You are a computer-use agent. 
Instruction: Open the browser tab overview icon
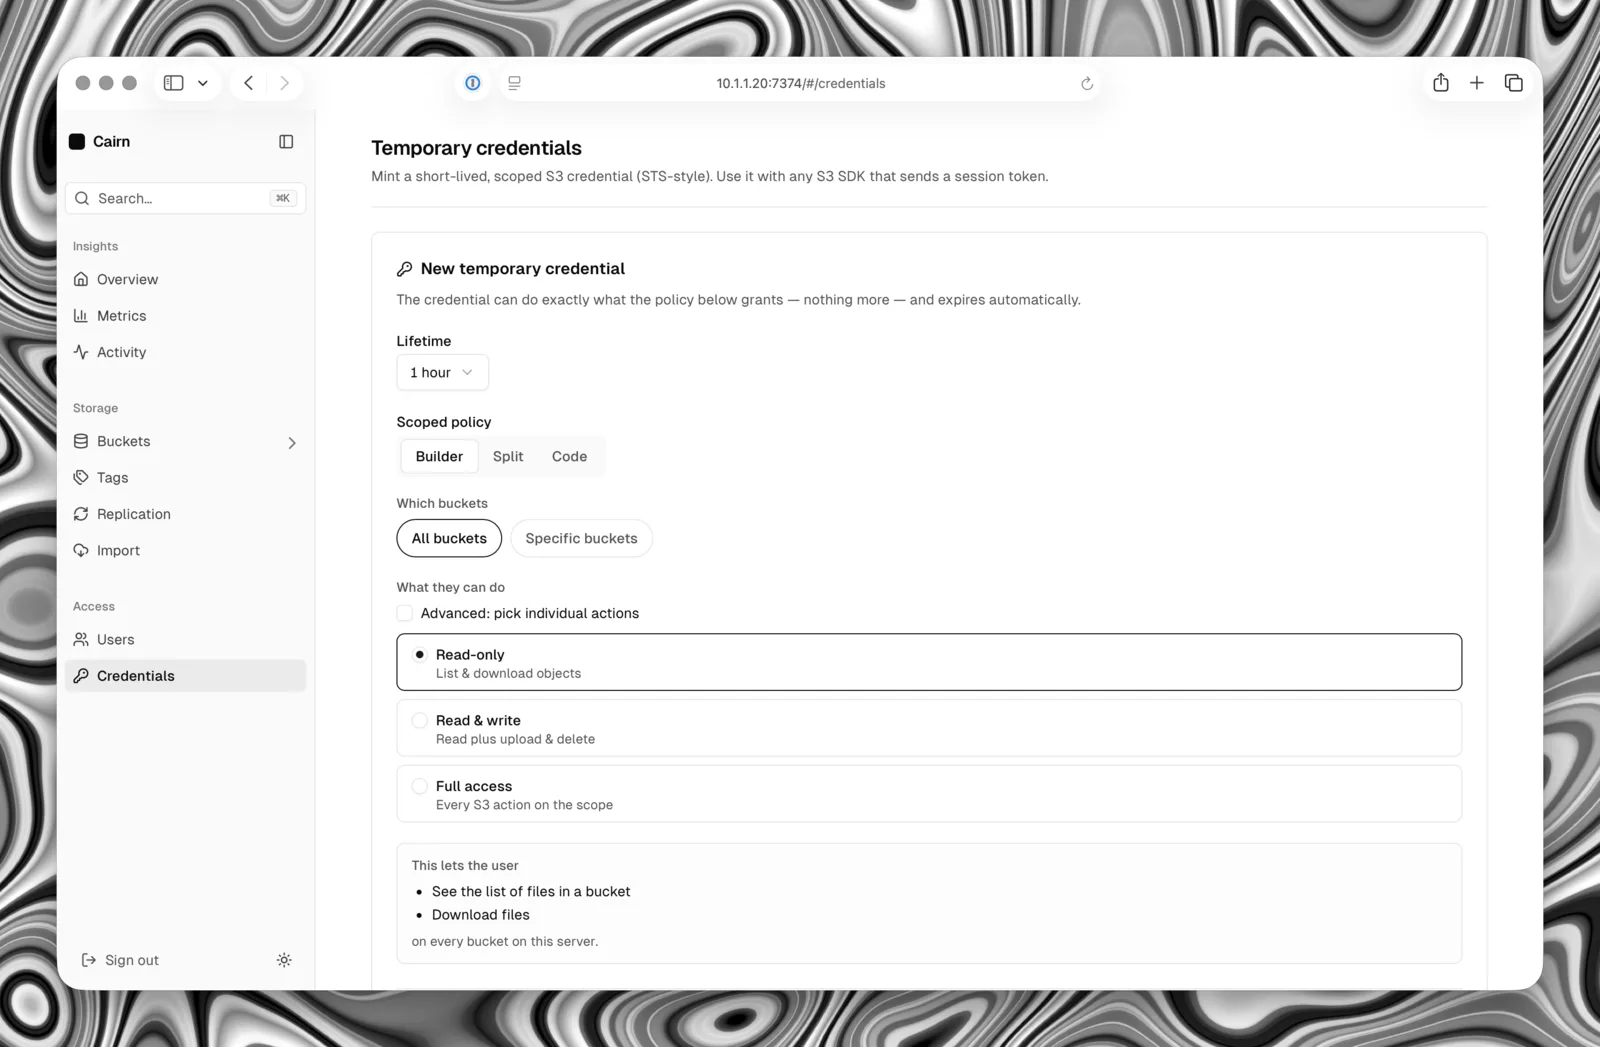[x=1513, y=83]
